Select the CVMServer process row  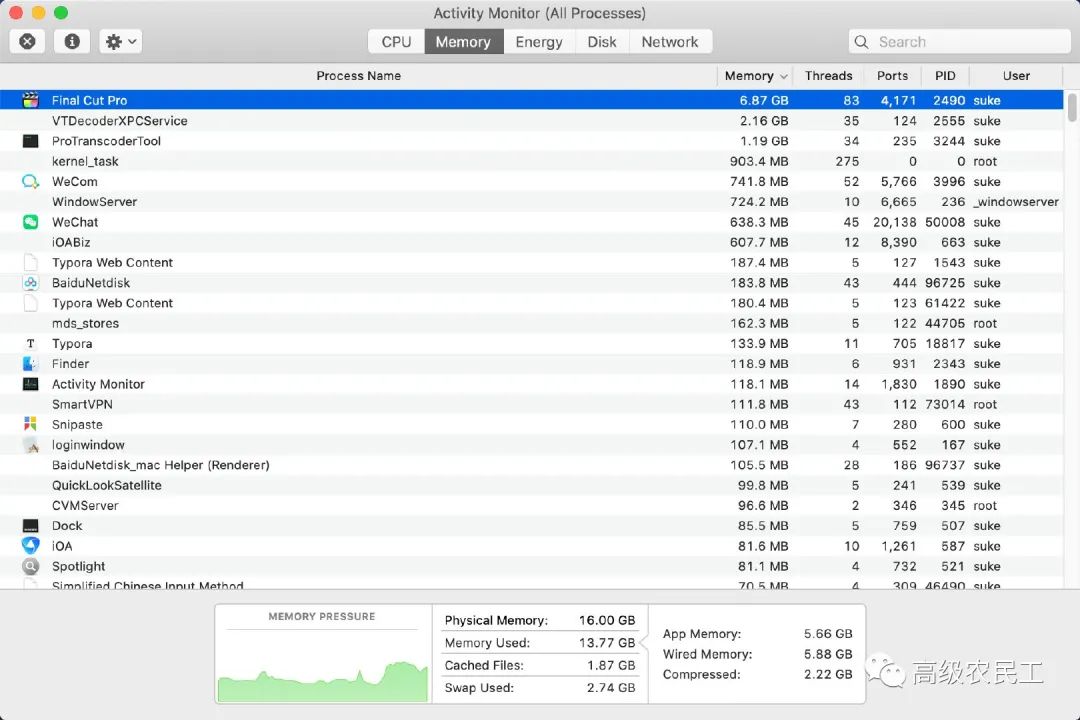tap(531, 506)
